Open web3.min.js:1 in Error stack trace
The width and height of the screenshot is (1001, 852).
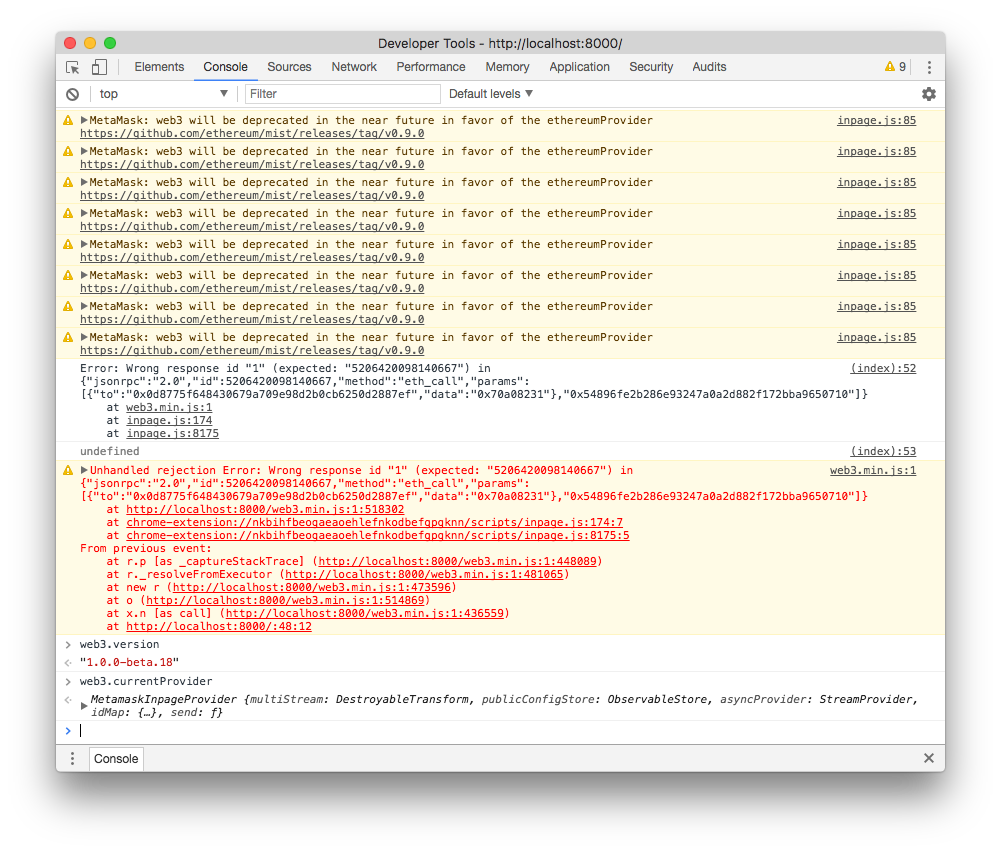169,407
